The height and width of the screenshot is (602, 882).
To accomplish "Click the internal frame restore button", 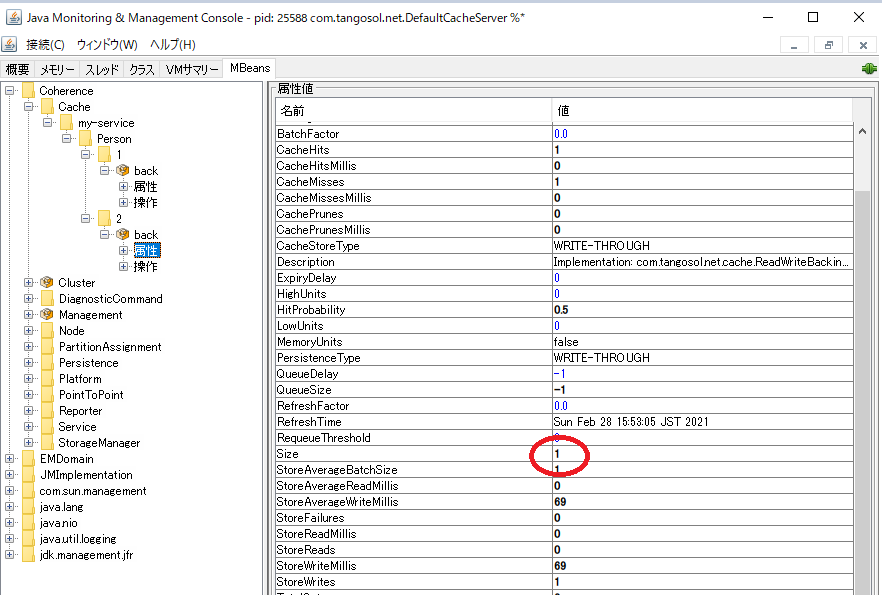I will 829,45.
